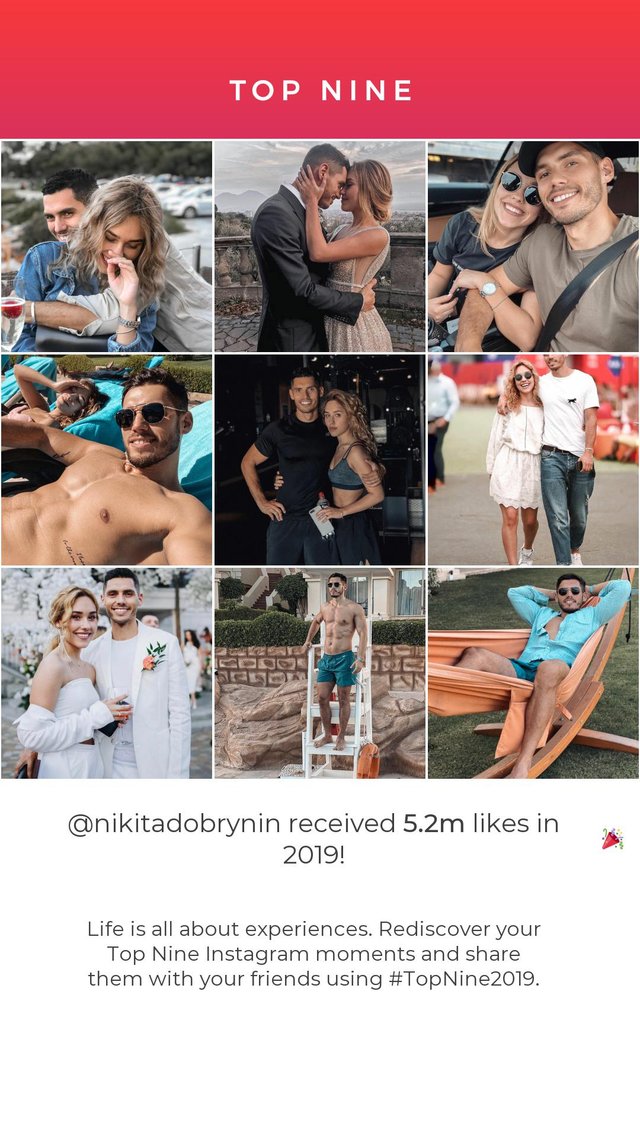This screenshot has height=1138, width=640.
Task: Select the photo of man in orange hammock
Action: click(x=533, y=674)
